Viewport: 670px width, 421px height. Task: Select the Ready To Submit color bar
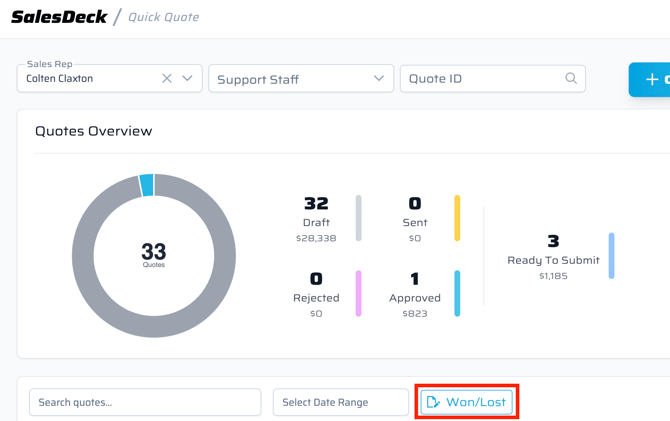pos(611,256)
